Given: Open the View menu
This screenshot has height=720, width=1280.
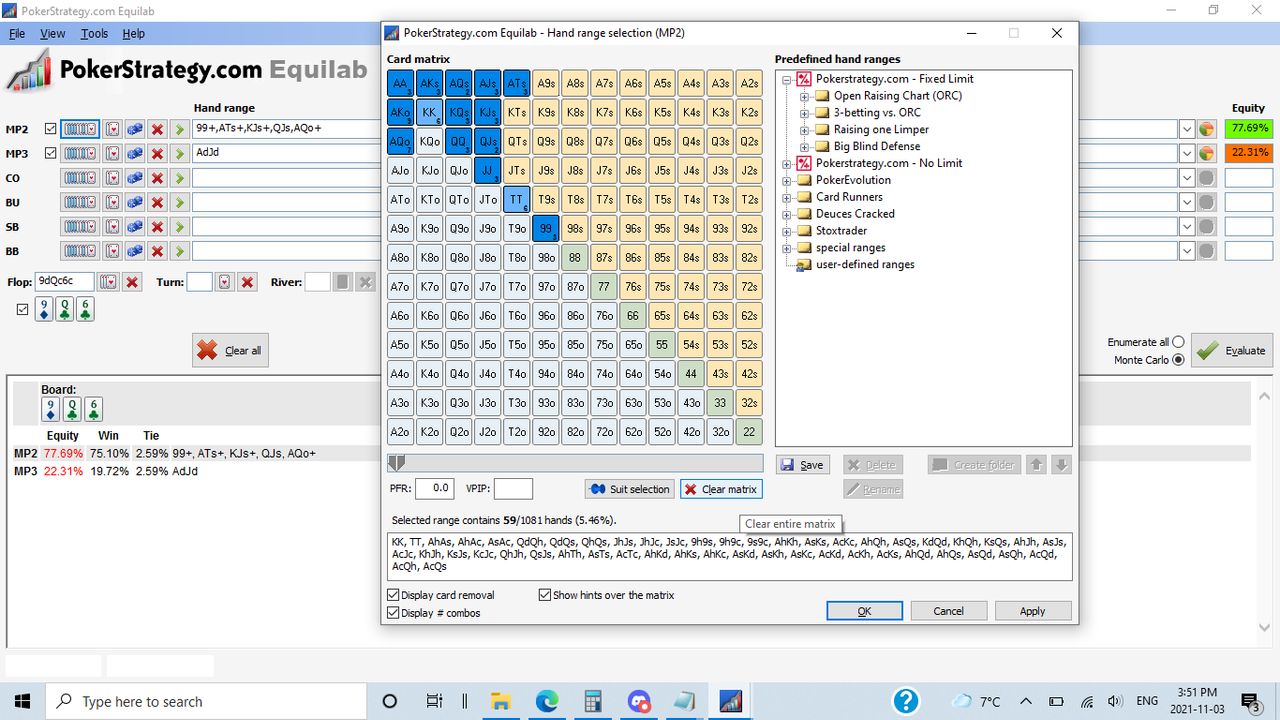Looking at the screenshot, I should click(53, 33).
